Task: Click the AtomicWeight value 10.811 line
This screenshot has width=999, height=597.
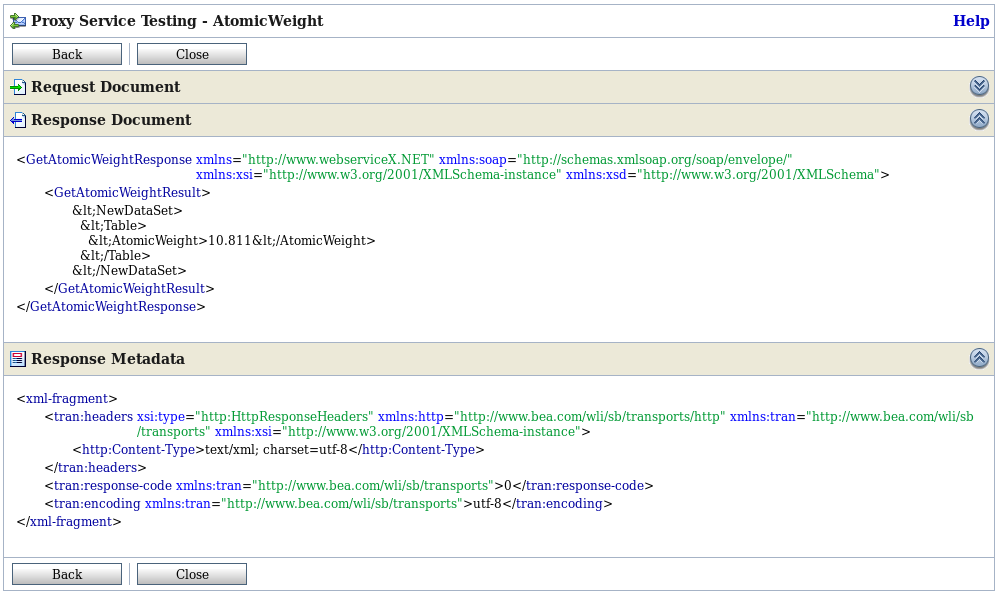Action: point(232,241)
